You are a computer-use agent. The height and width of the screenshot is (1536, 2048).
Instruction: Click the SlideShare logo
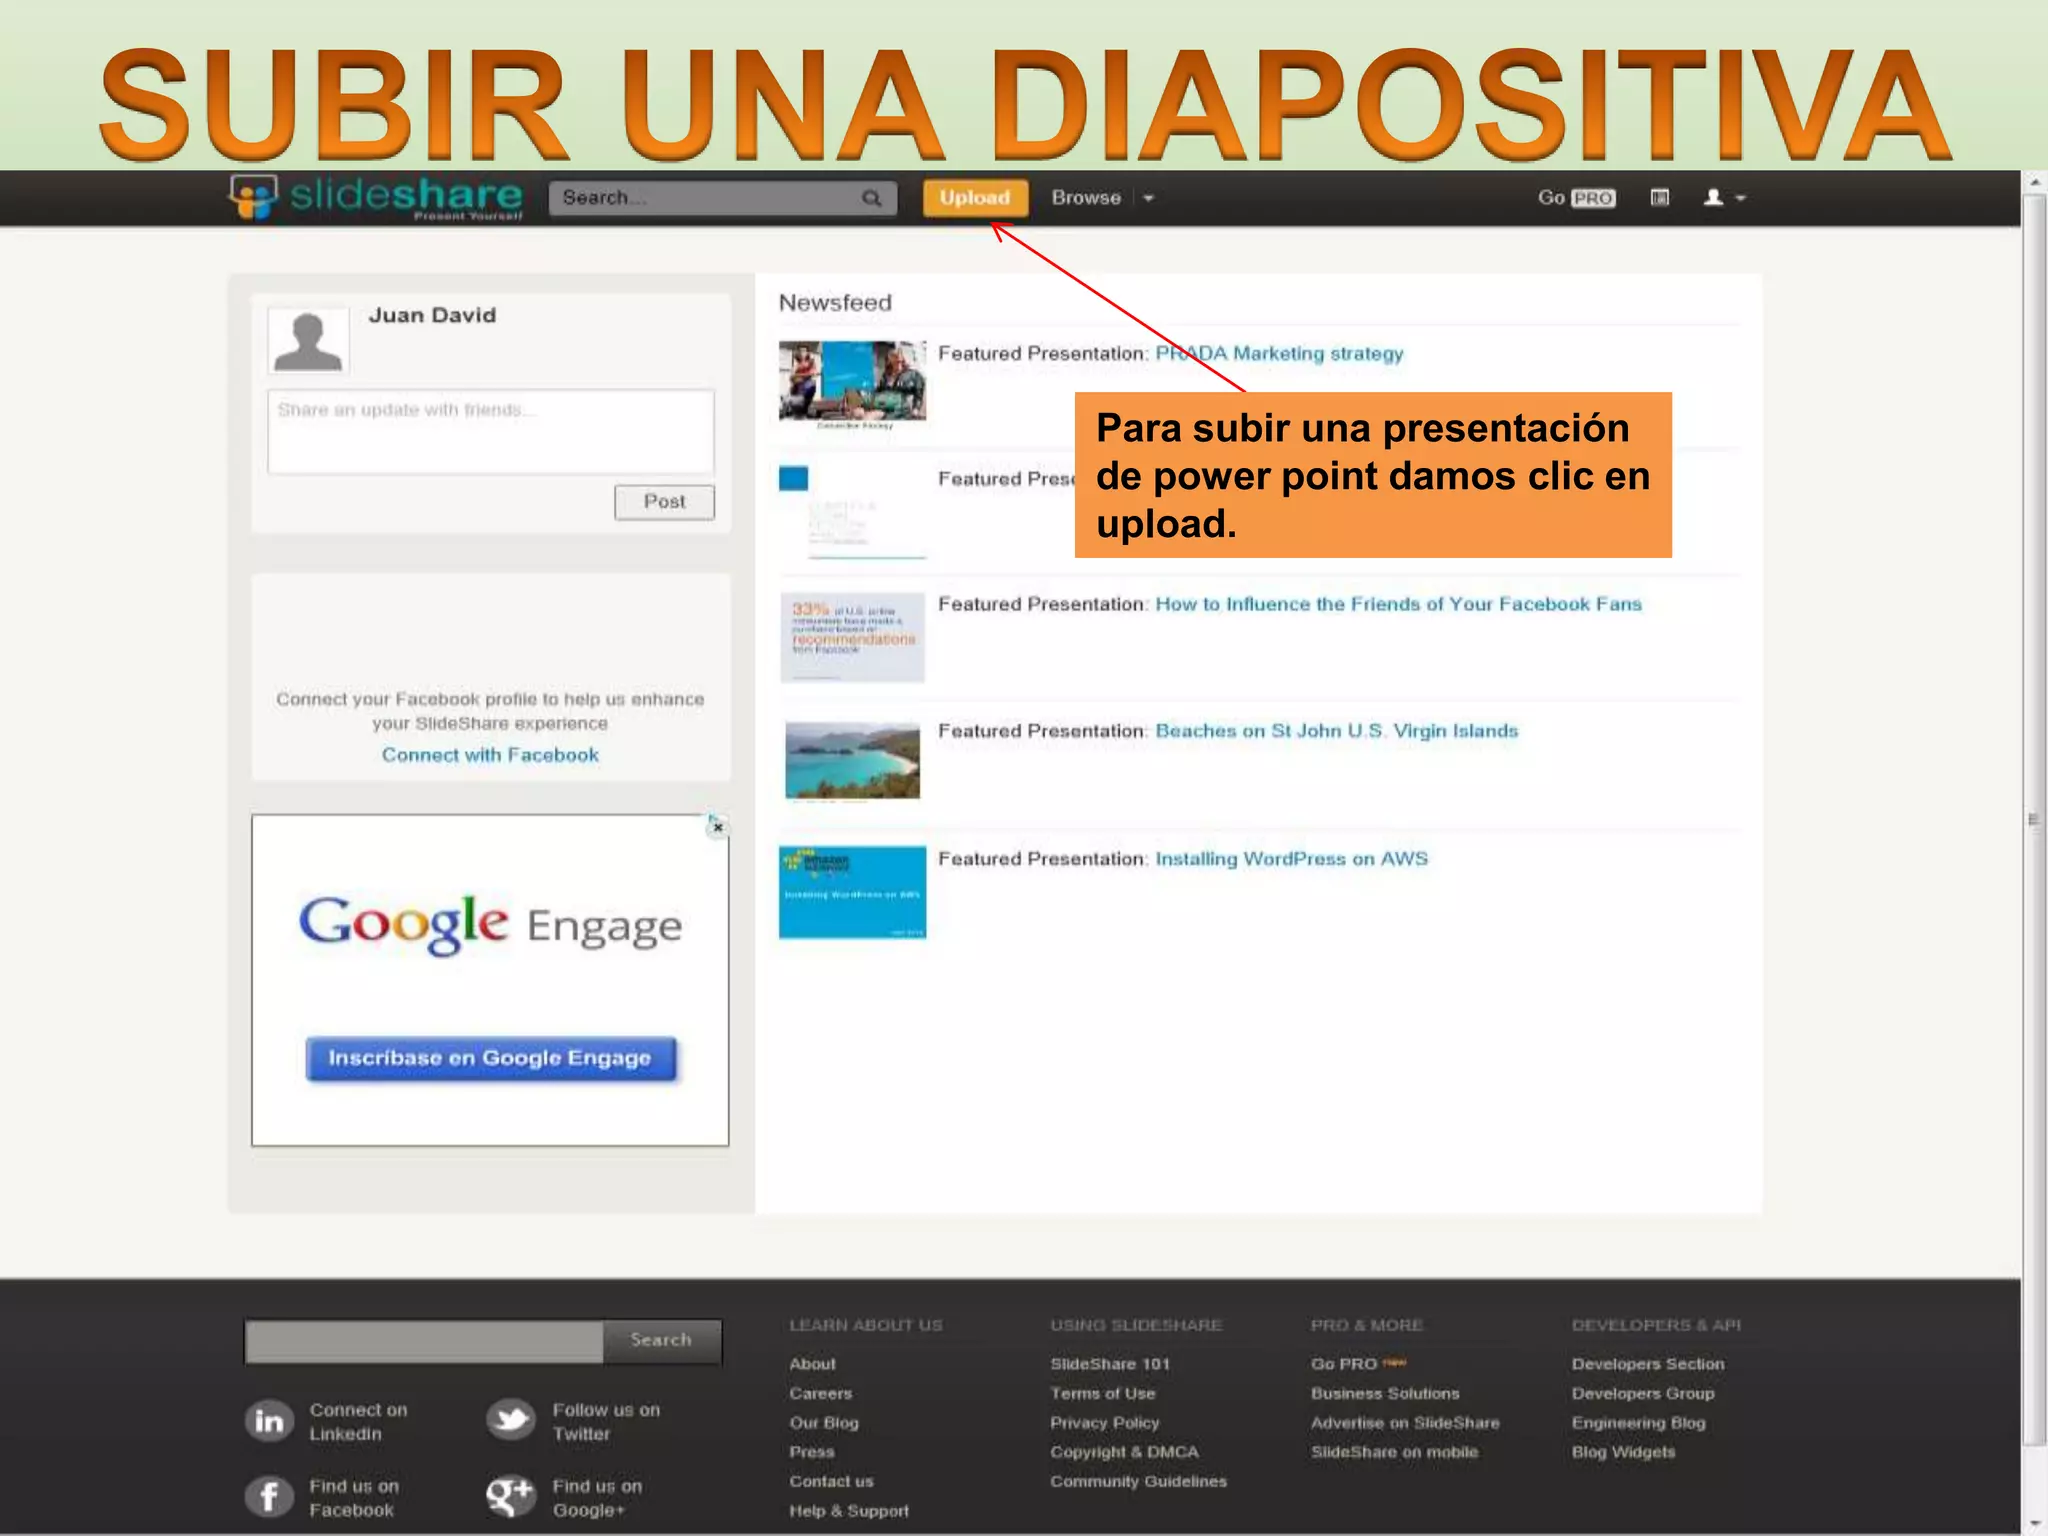tap(377, 197)
